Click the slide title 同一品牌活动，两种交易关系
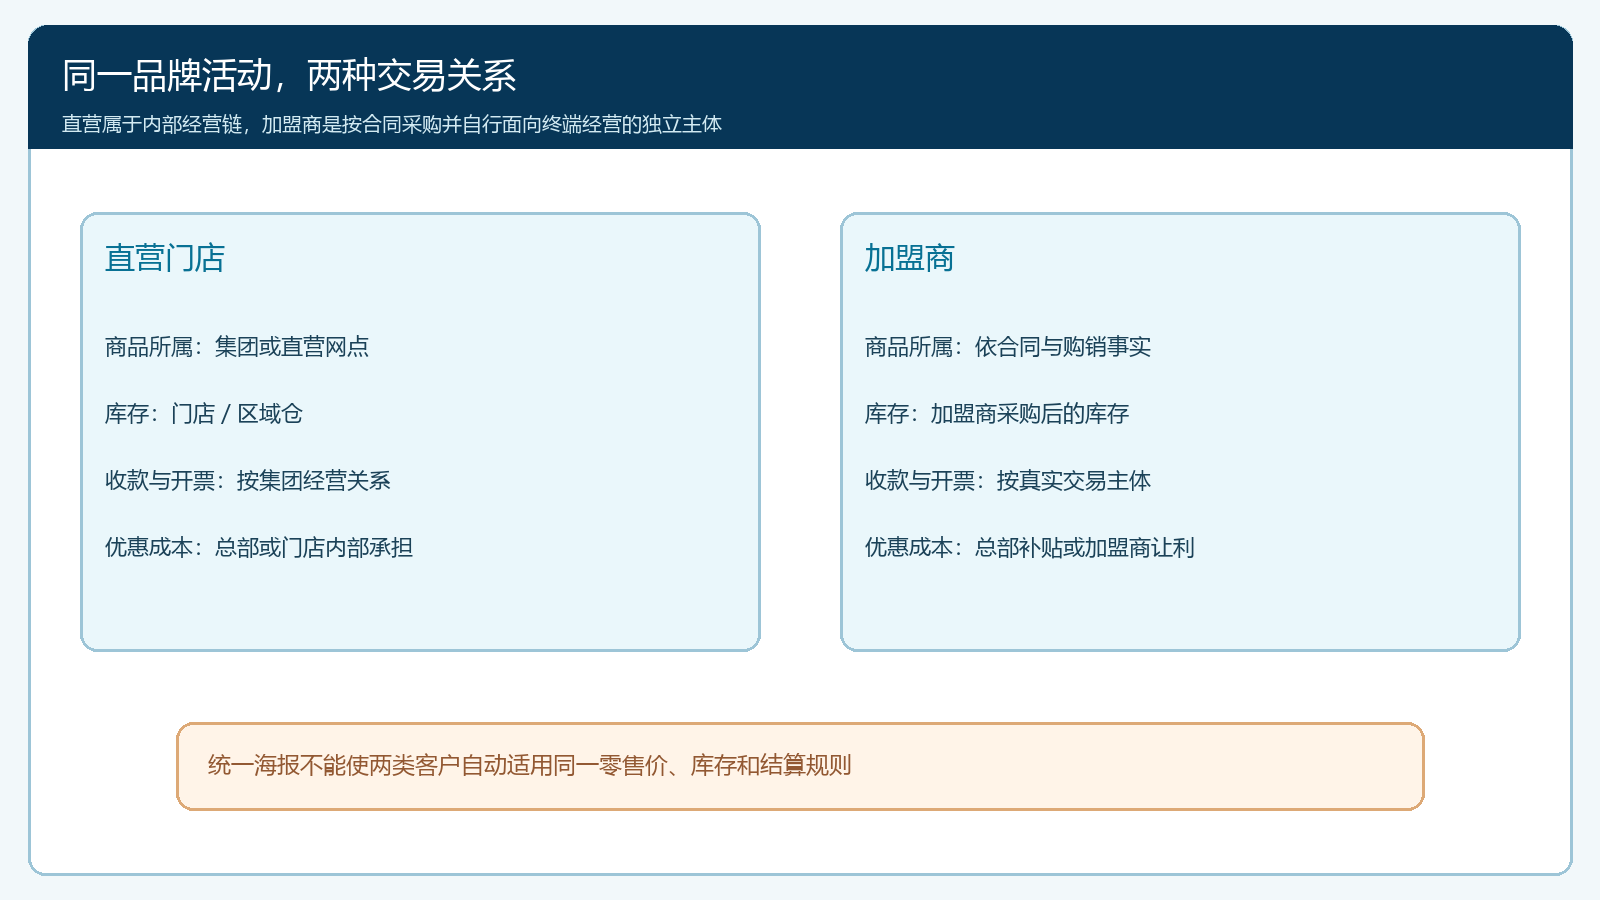The height and width of the screenshot is (900, 1600). pyautogui.click(x=289, y=76)
